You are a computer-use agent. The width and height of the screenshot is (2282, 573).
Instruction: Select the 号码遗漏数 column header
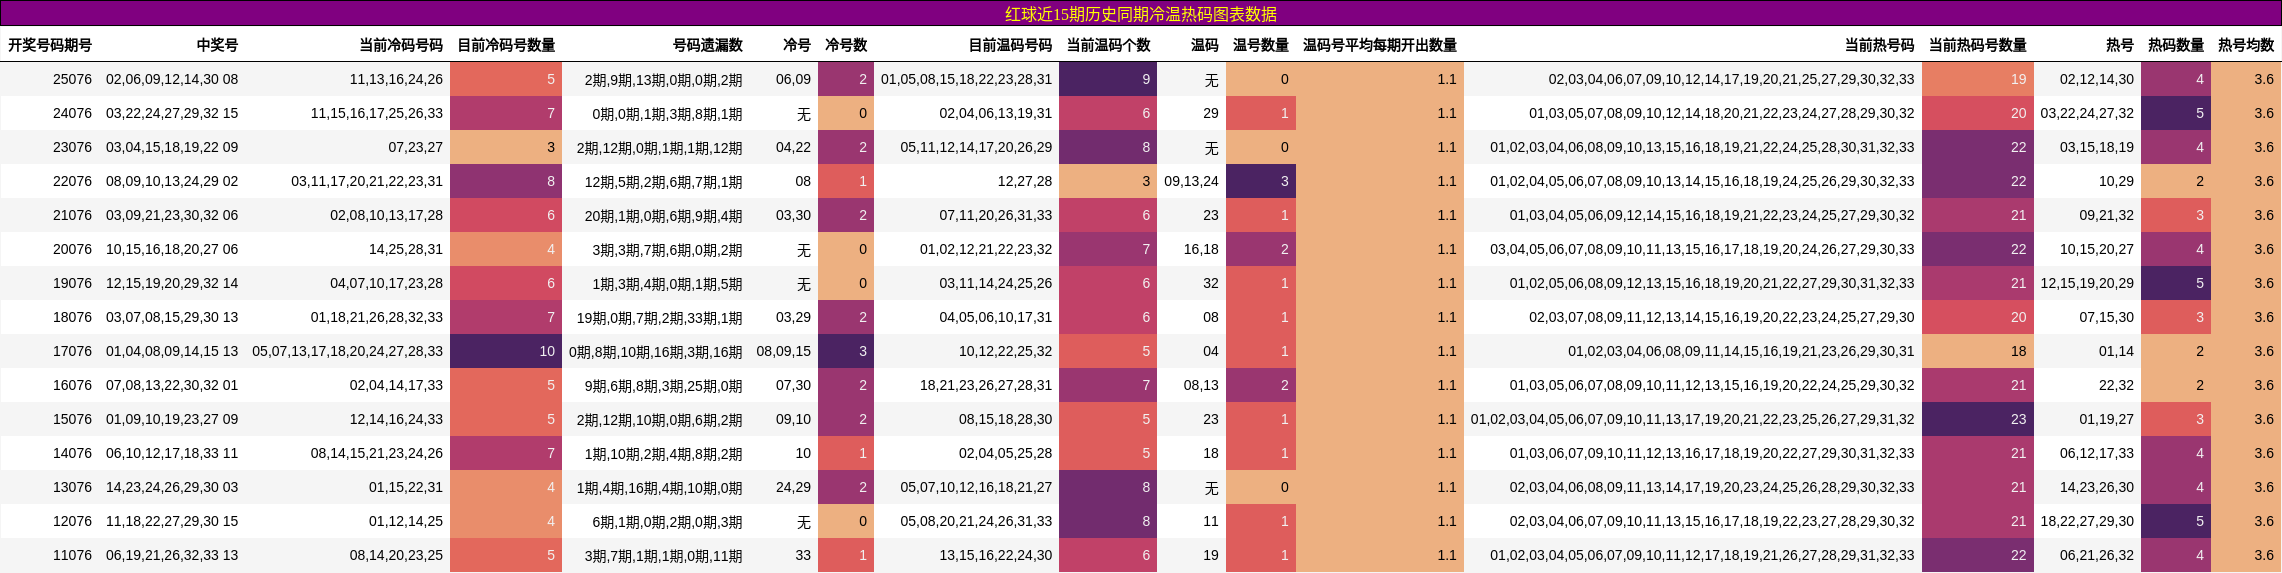coord(708,45)
